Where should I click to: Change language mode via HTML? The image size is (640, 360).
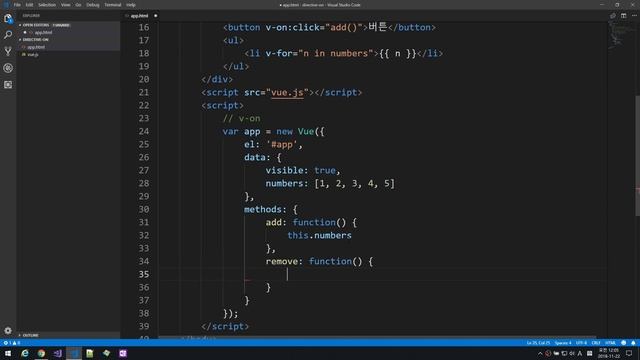(x=610, y=343)
